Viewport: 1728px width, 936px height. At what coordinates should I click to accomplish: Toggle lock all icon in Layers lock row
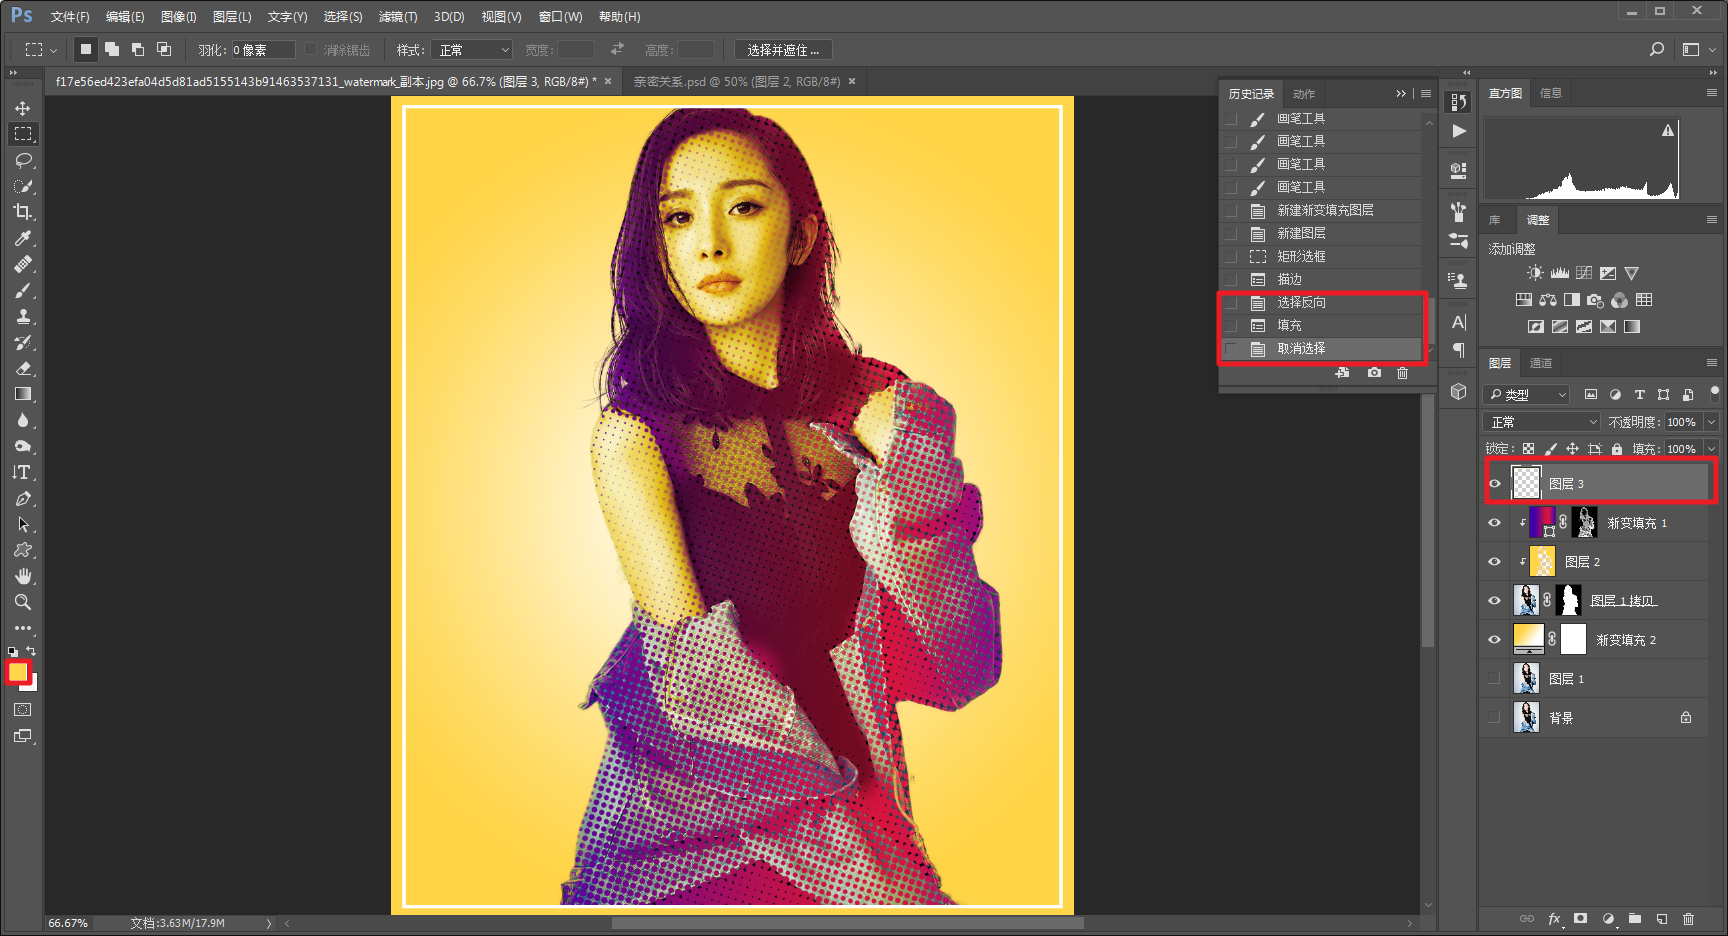pyautogui.click(x=1617, y=449)
